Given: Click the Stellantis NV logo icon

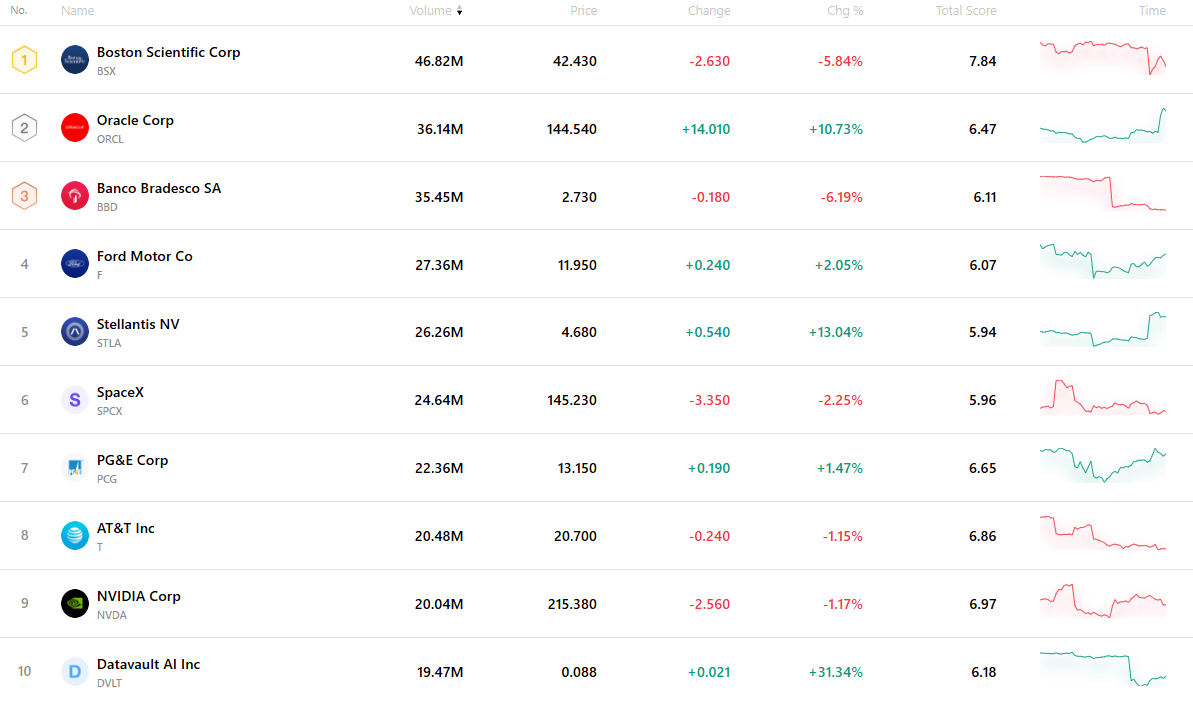Looking at the screenshot, I should (75, 332).
